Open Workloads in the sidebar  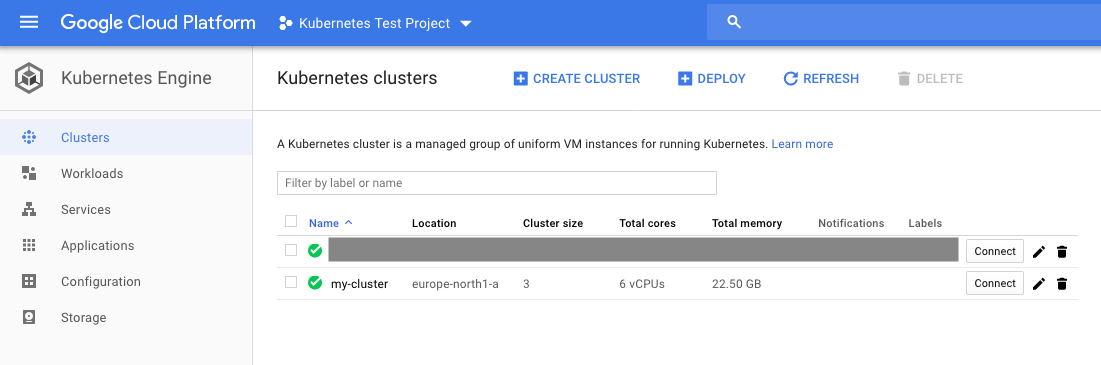(x=126, y=173)
